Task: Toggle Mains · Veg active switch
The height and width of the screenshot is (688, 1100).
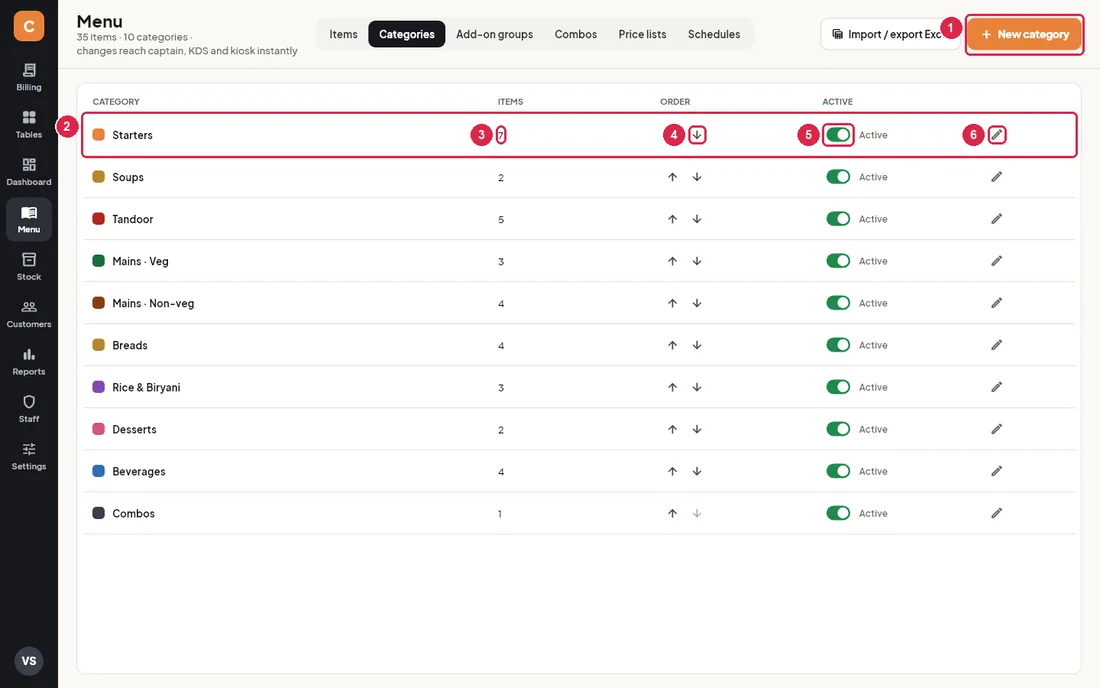Action: [838, 261]
